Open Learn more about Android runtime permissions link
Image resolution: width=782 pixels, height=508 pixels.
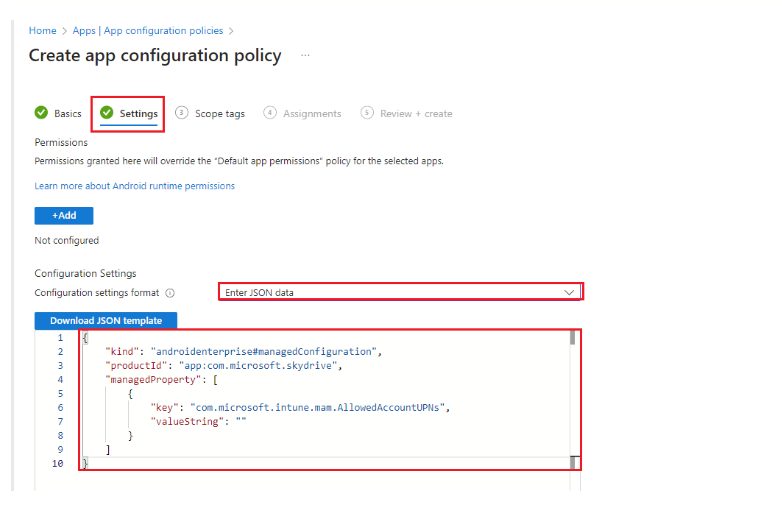(134, 186)
